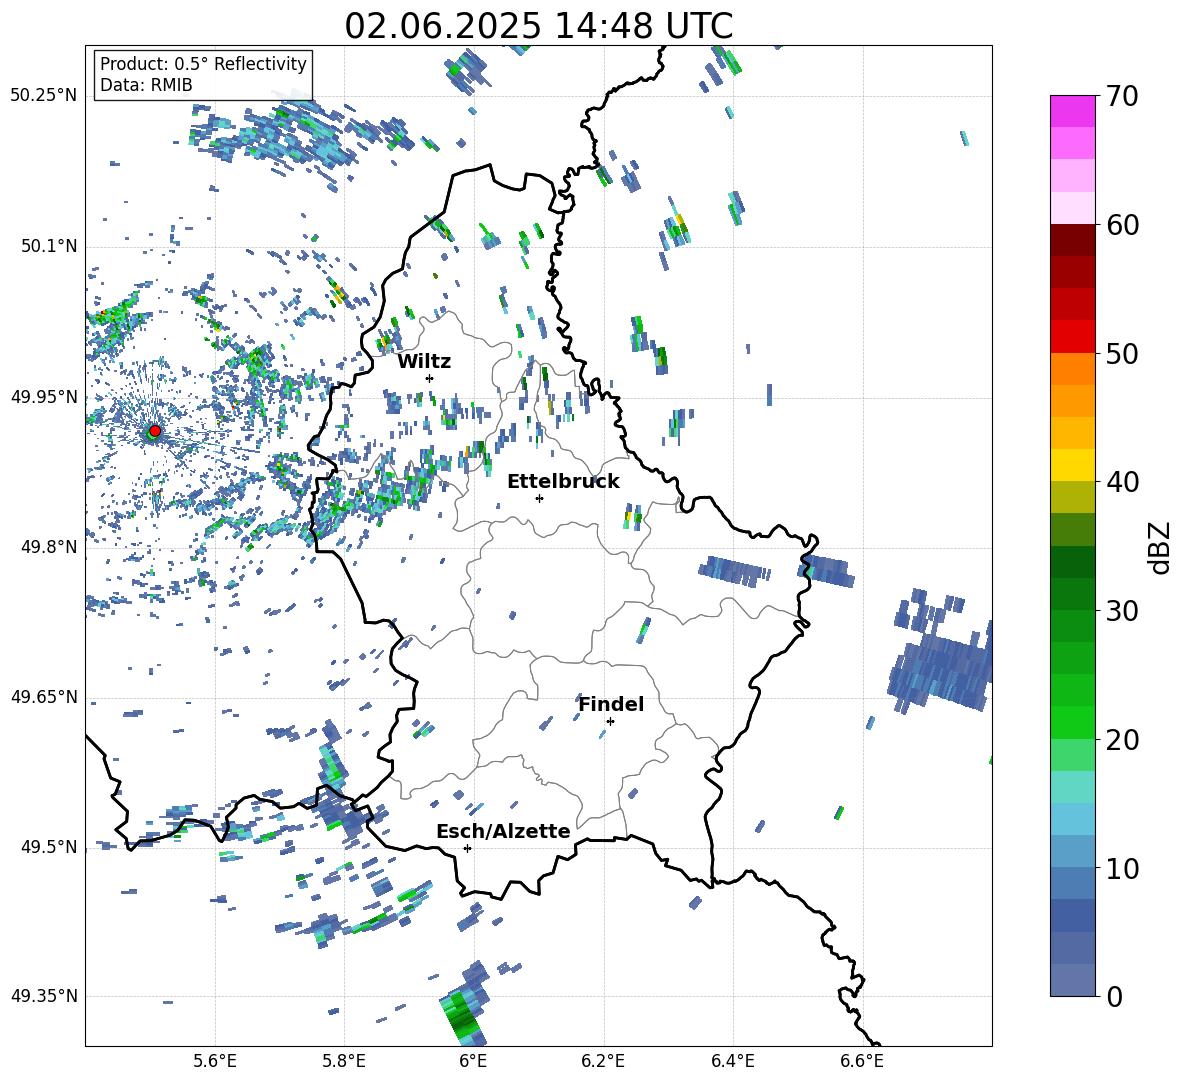Click the colorbar tick value 0
Viewport: 1184px width, 1081px height.
click(x=1114, y=996)
